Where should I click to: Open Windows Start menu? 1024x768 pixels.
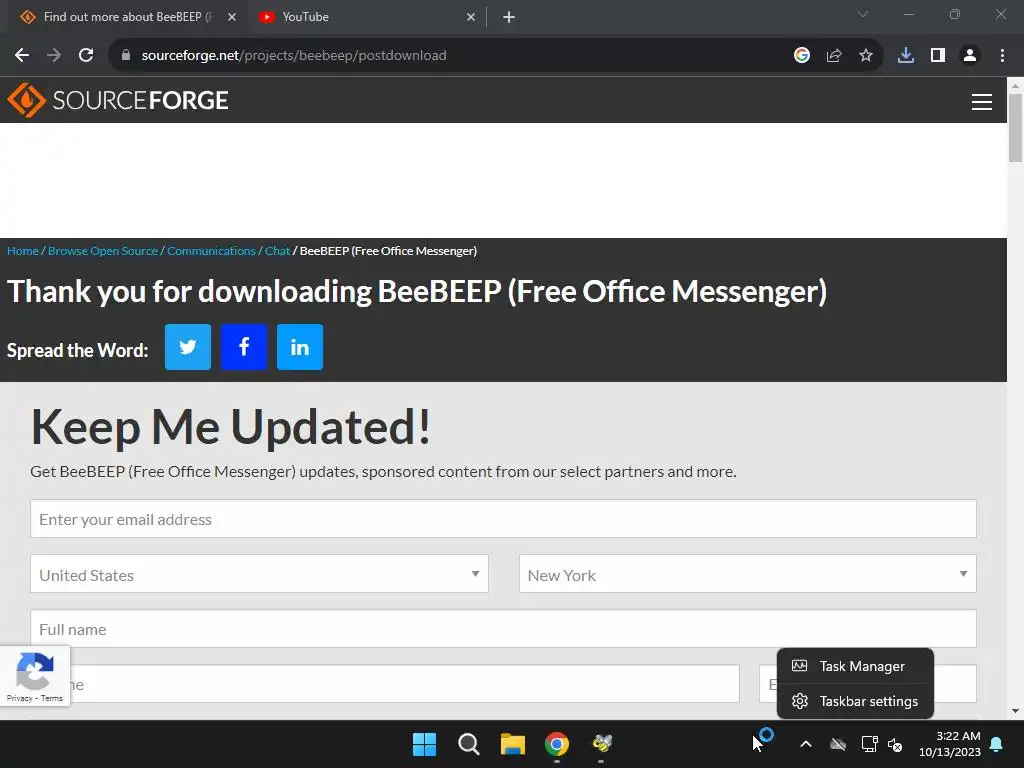[x=424, y=744]
